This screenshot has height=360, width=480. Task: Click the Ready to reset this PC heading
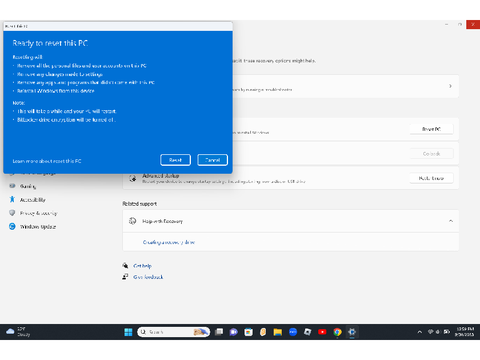pyautogui.click(x=50, y=43)
